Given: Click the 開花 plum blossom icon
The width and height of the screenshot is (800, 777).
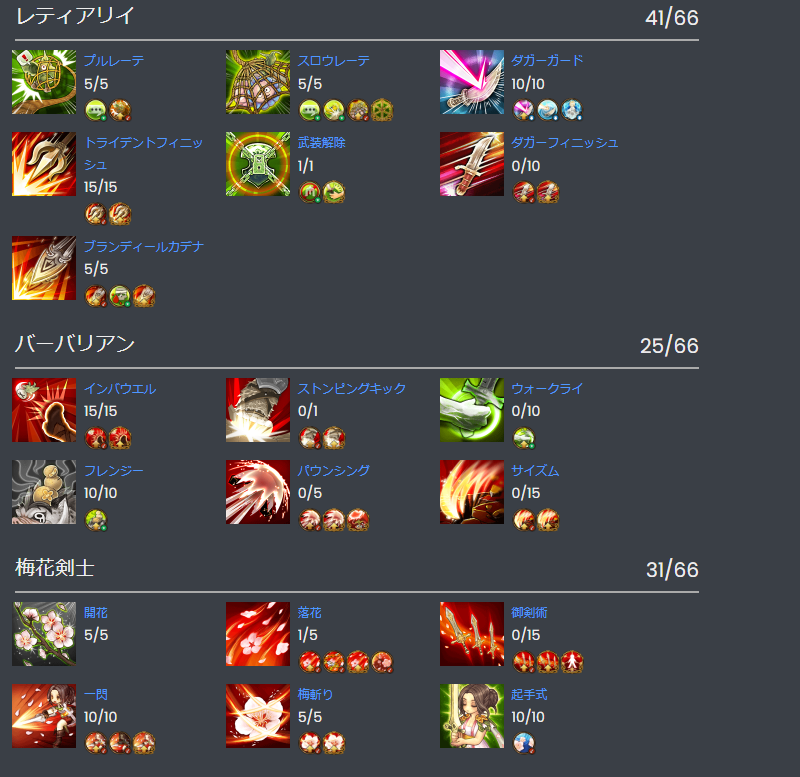Looking at the screenshot, I should coord(44,634).
